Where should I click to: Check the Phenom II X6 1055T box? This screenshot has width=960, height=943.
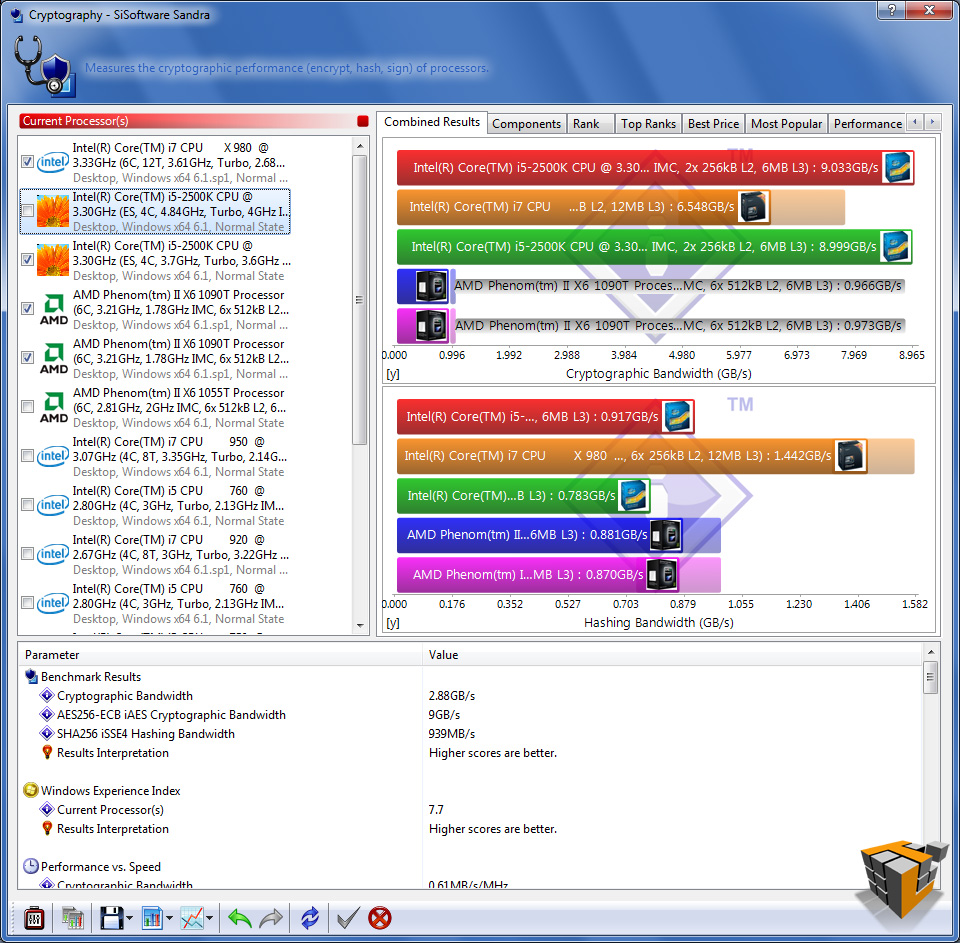28,407
